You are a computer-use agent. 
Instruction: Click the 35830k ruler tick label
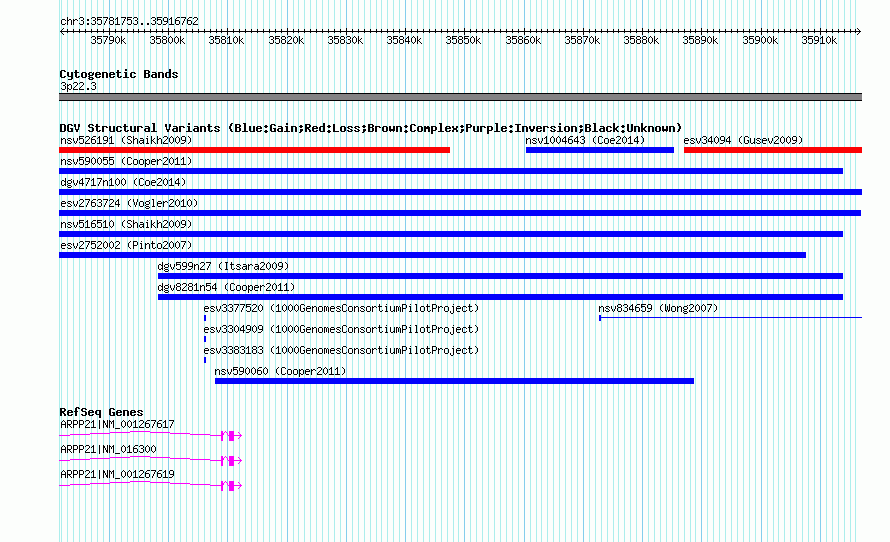(345, 40)
